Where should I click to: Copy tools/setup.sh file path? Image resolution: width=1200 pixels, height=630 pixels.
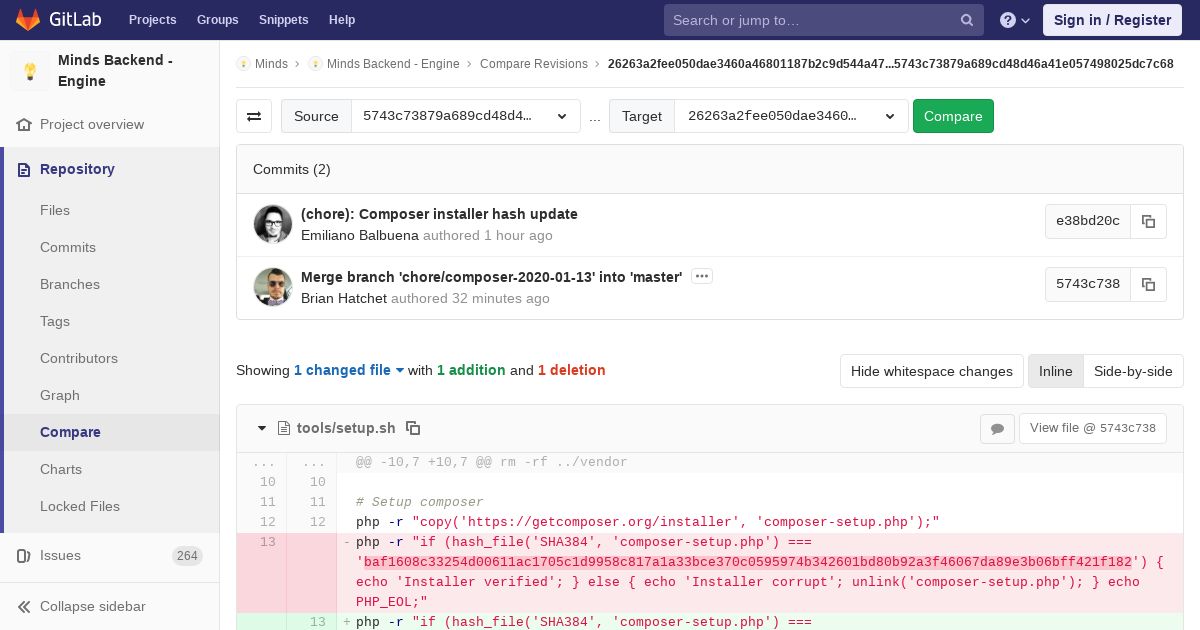coord(413,428)
